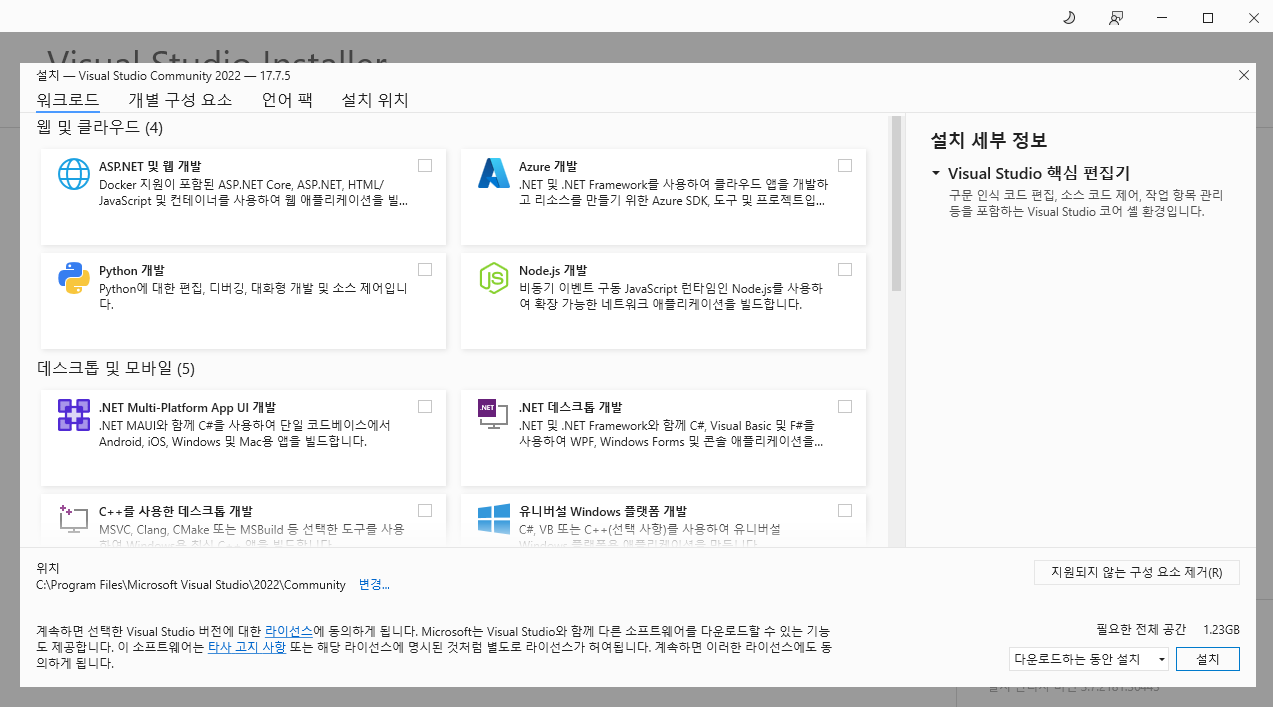Switch to the 개별 구성 요소 tab

[180, 100]
